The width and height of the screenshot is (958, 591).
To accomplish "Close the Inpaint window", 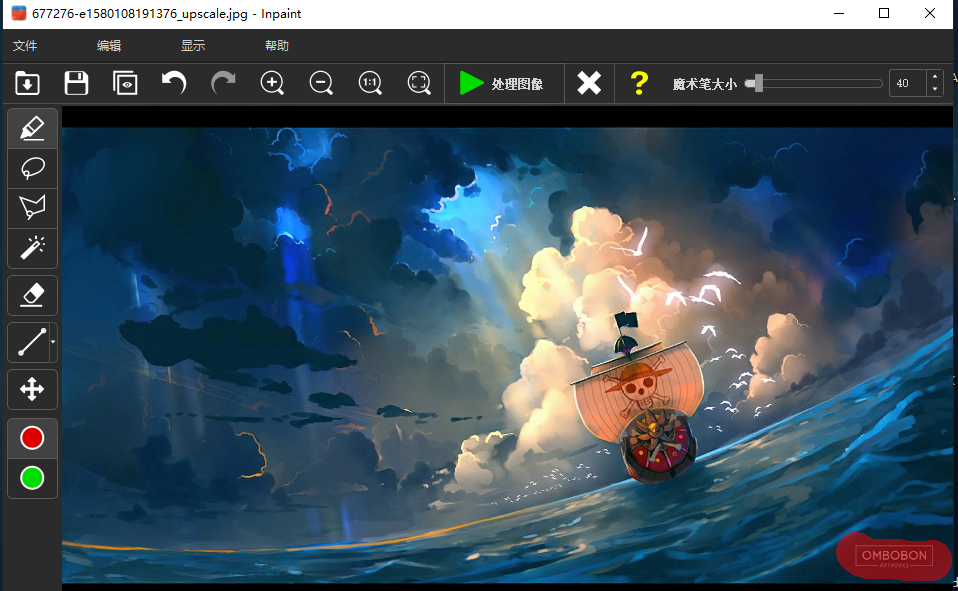I will point(930,13).
